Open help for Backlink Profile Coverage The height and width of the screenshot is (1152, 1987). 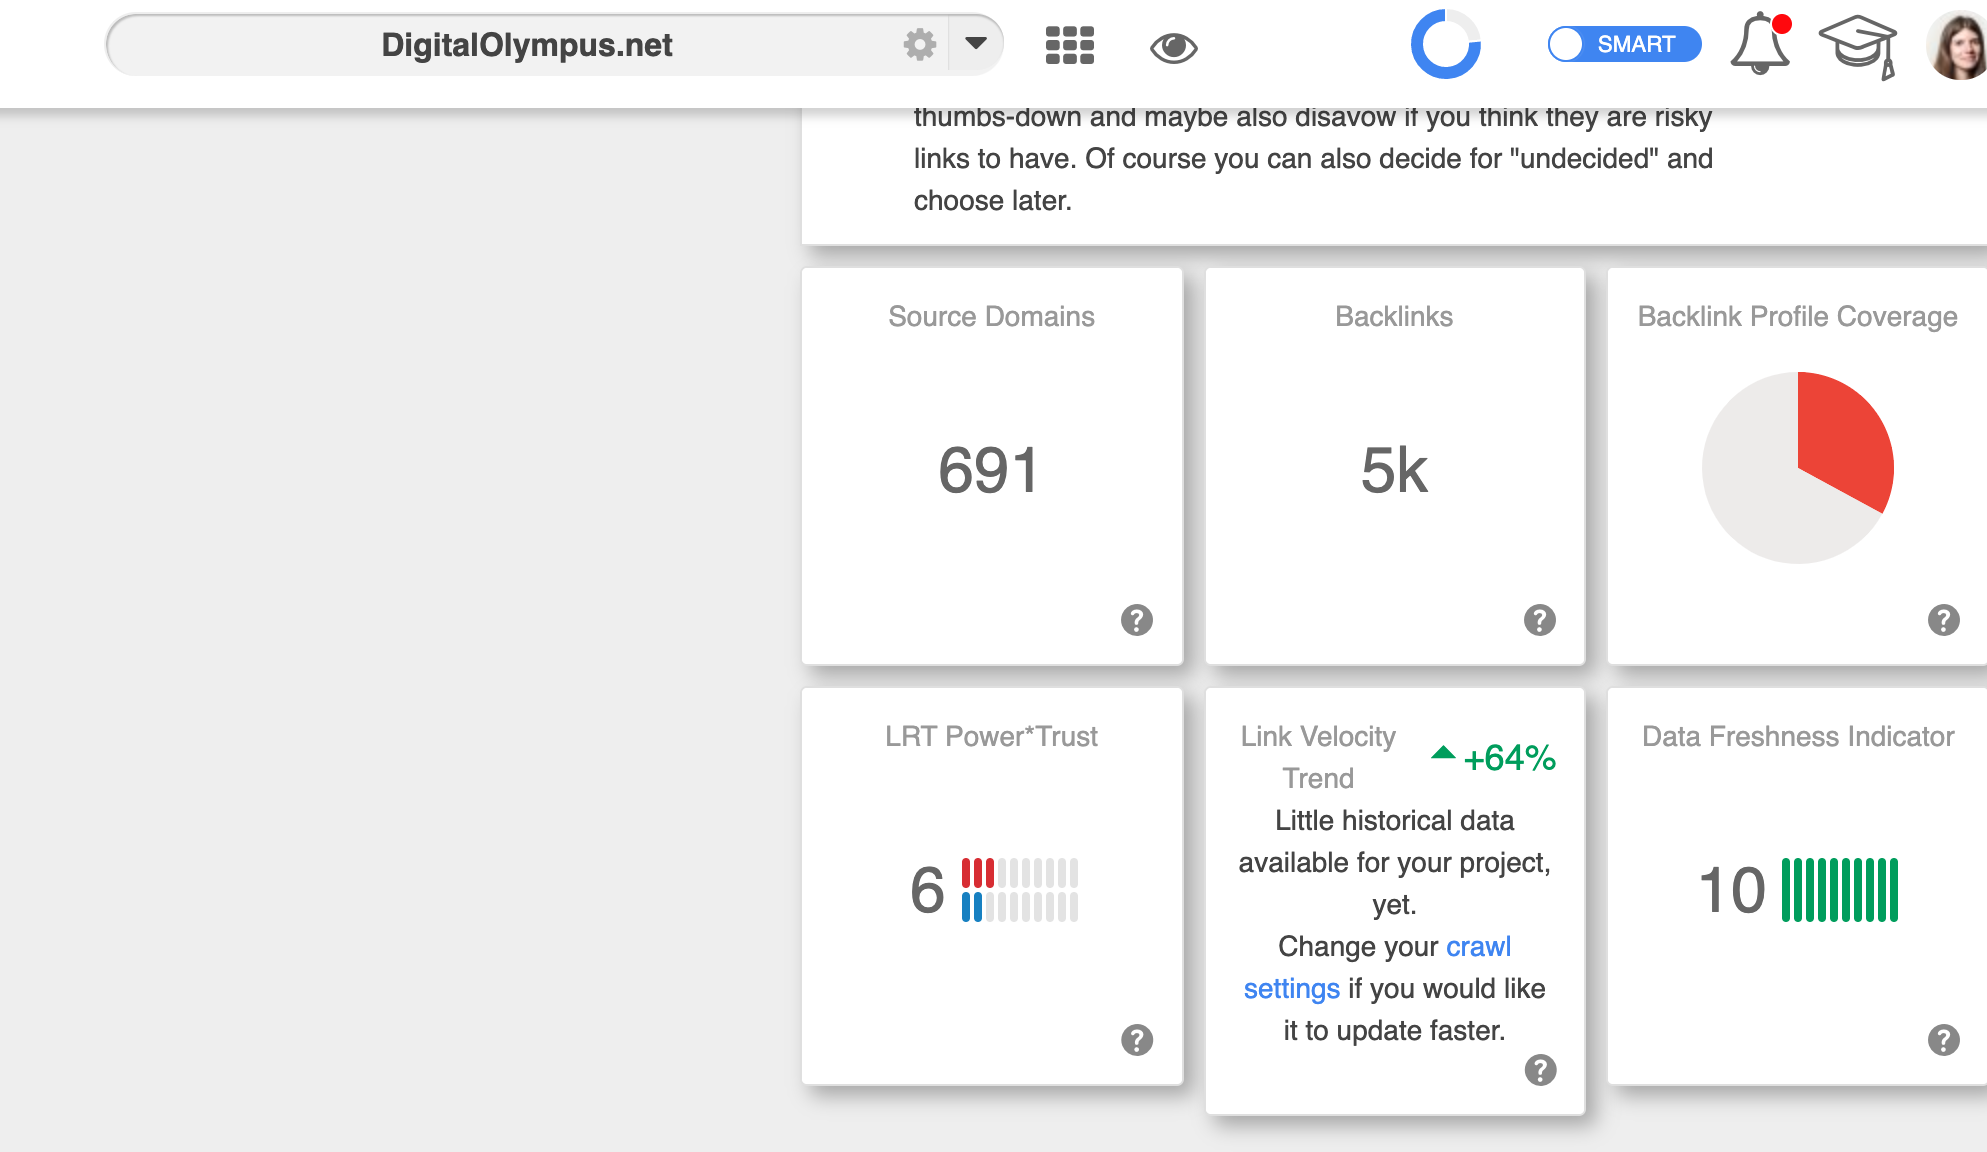point(1943,620)
